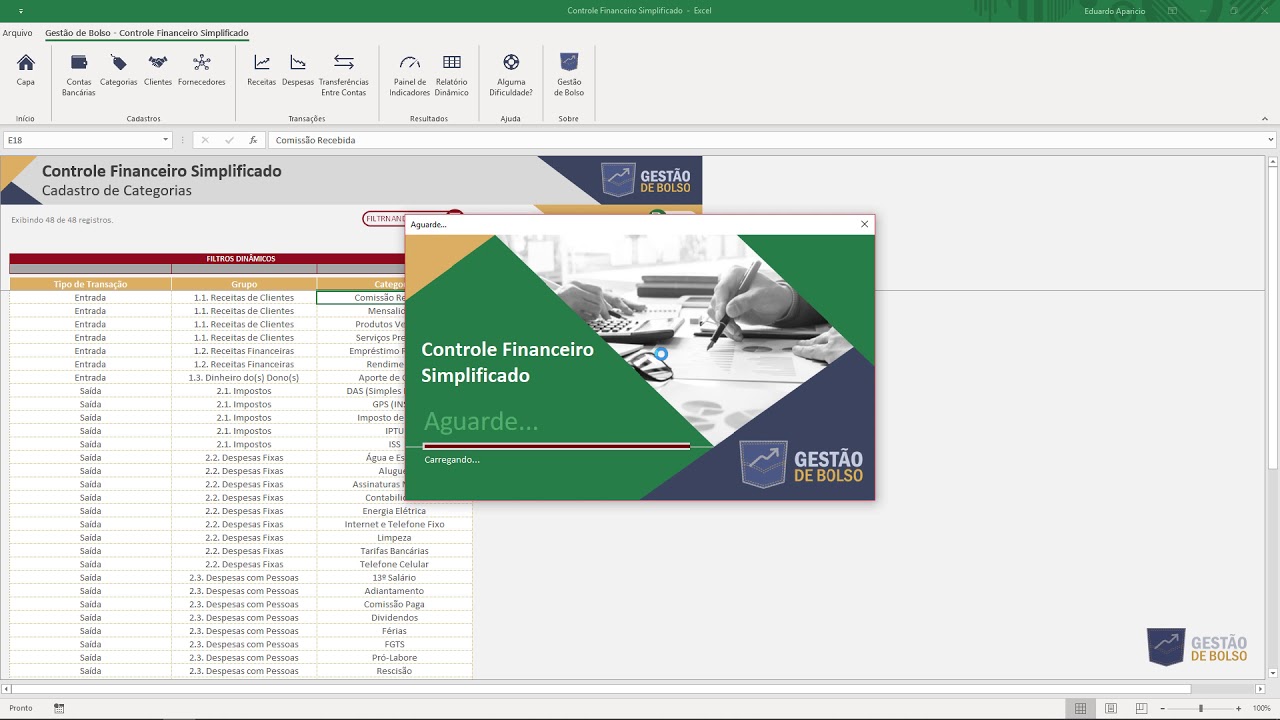Select the Telefone Celular cell
This screenshot has height=720, width=1280.
click(394, 564)
